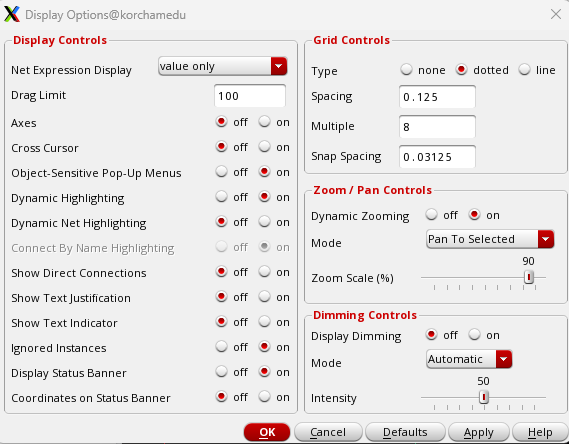Click the grid Spacing field showing 0.125
The image size is (569, 444).
[437, 97]
